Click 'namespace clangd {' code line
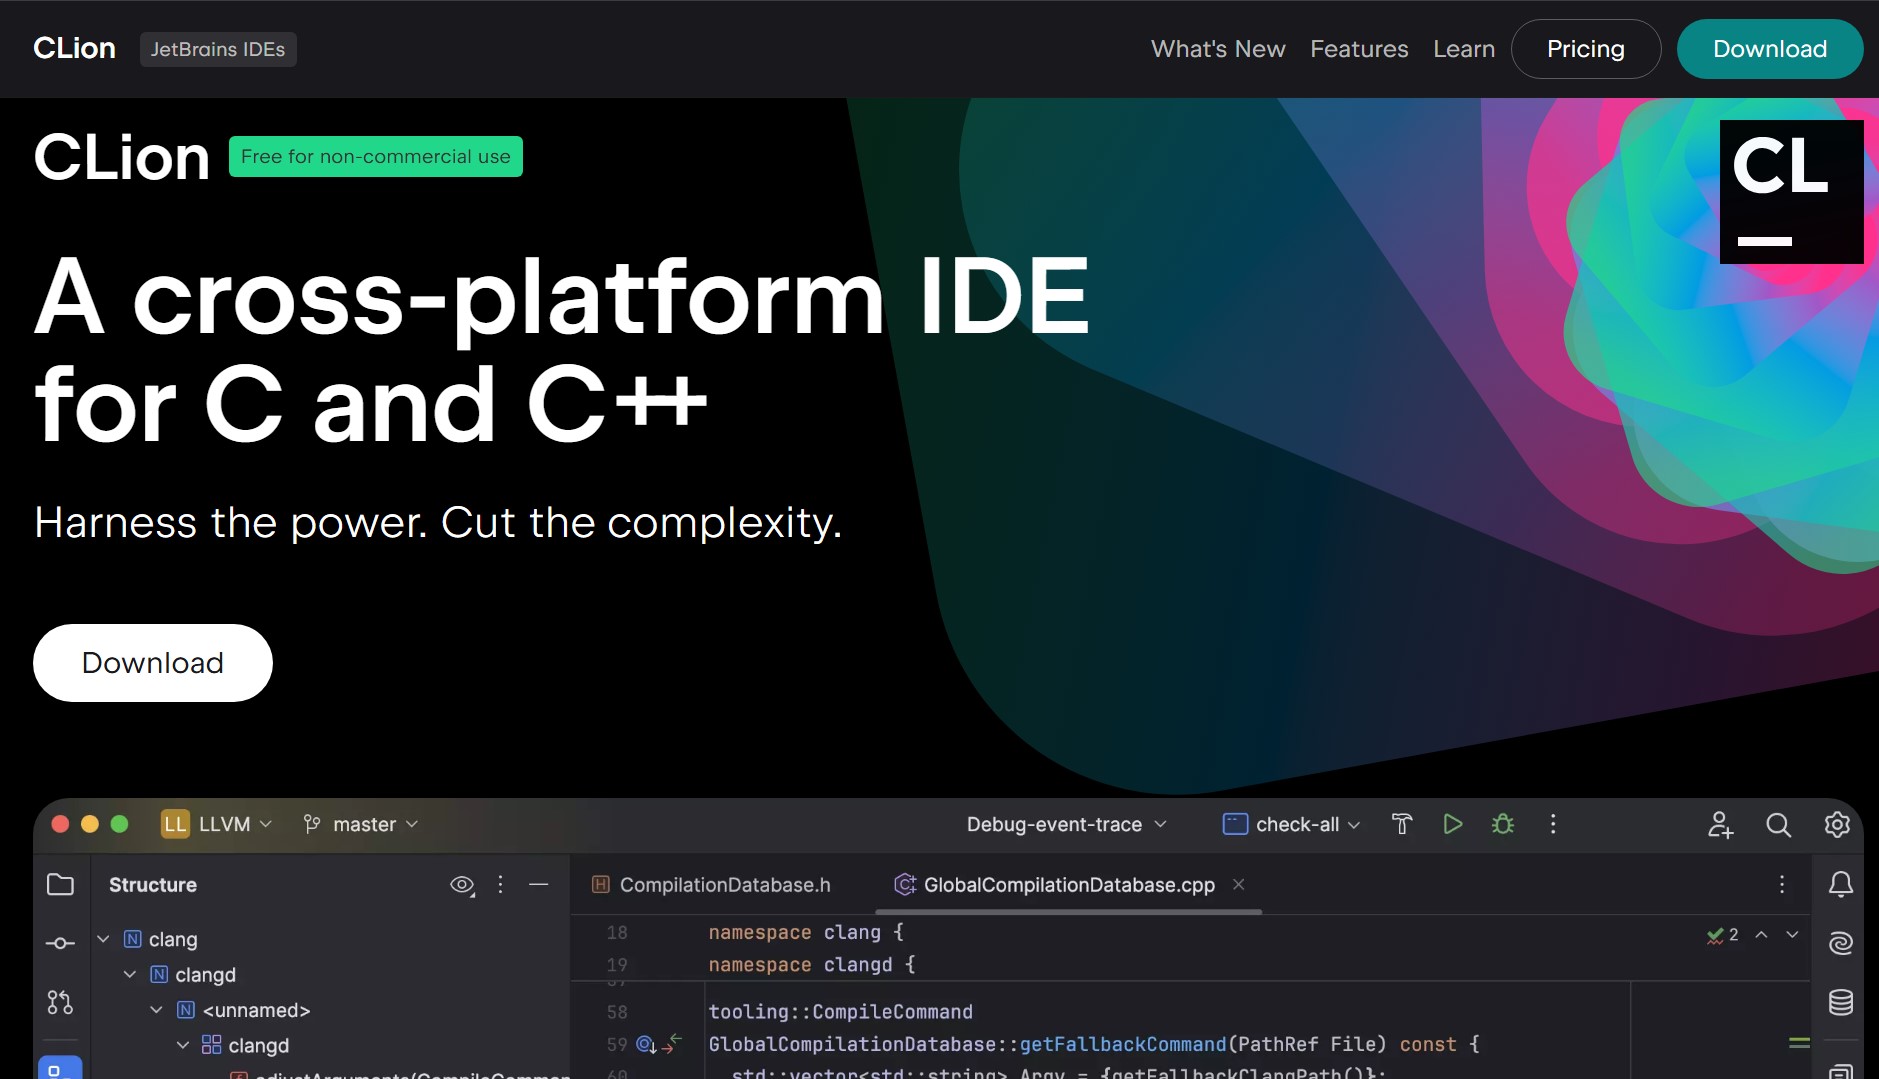 click(812, 965)
